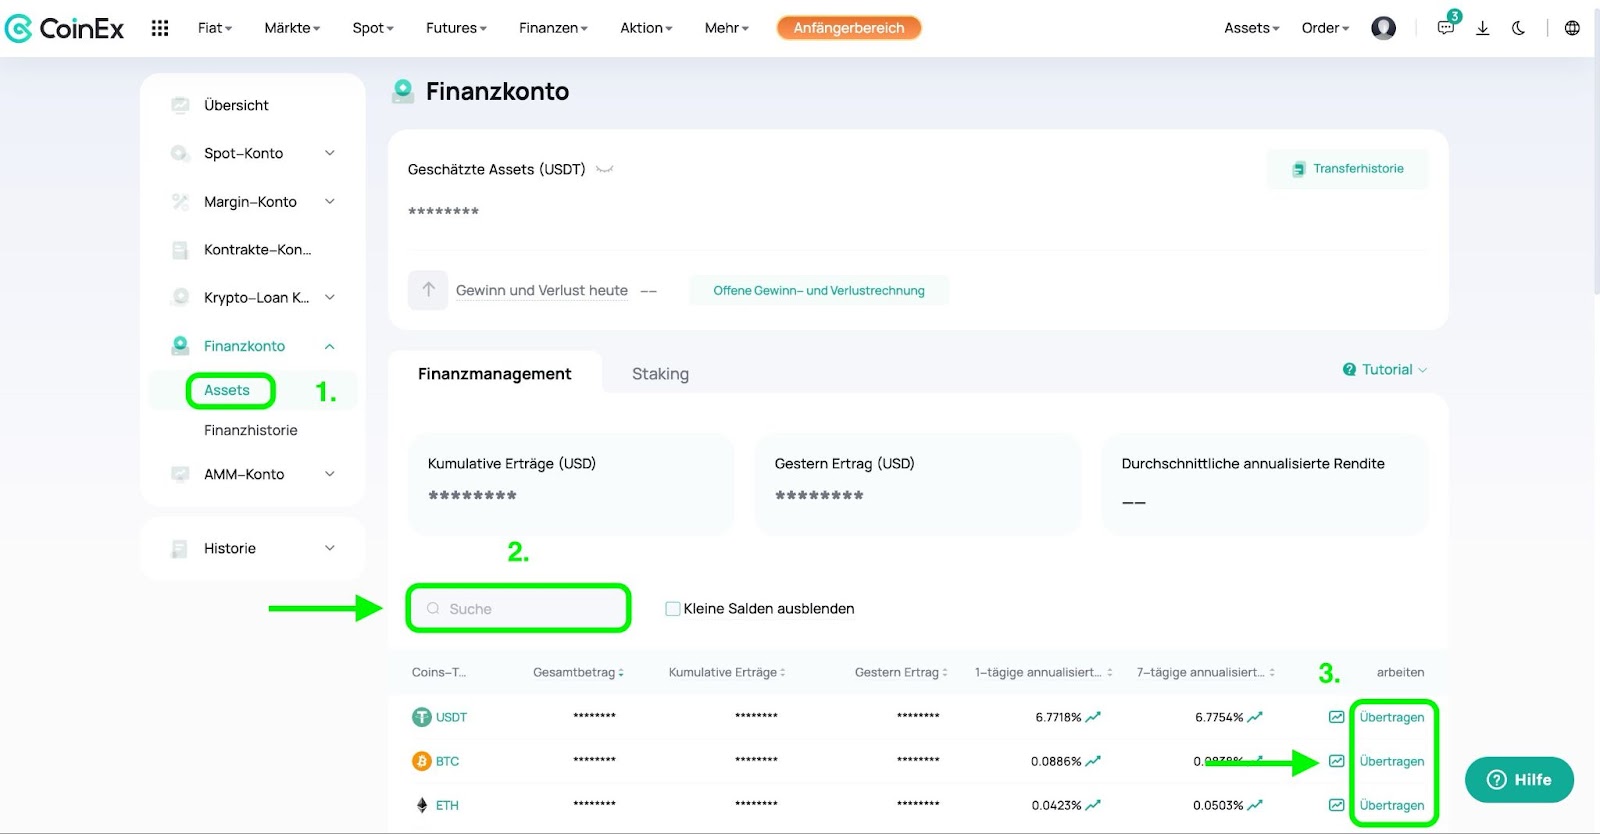1600x834 pixels.
Task: Open the Tutorial dropdown
Action: coord(1385,369)
